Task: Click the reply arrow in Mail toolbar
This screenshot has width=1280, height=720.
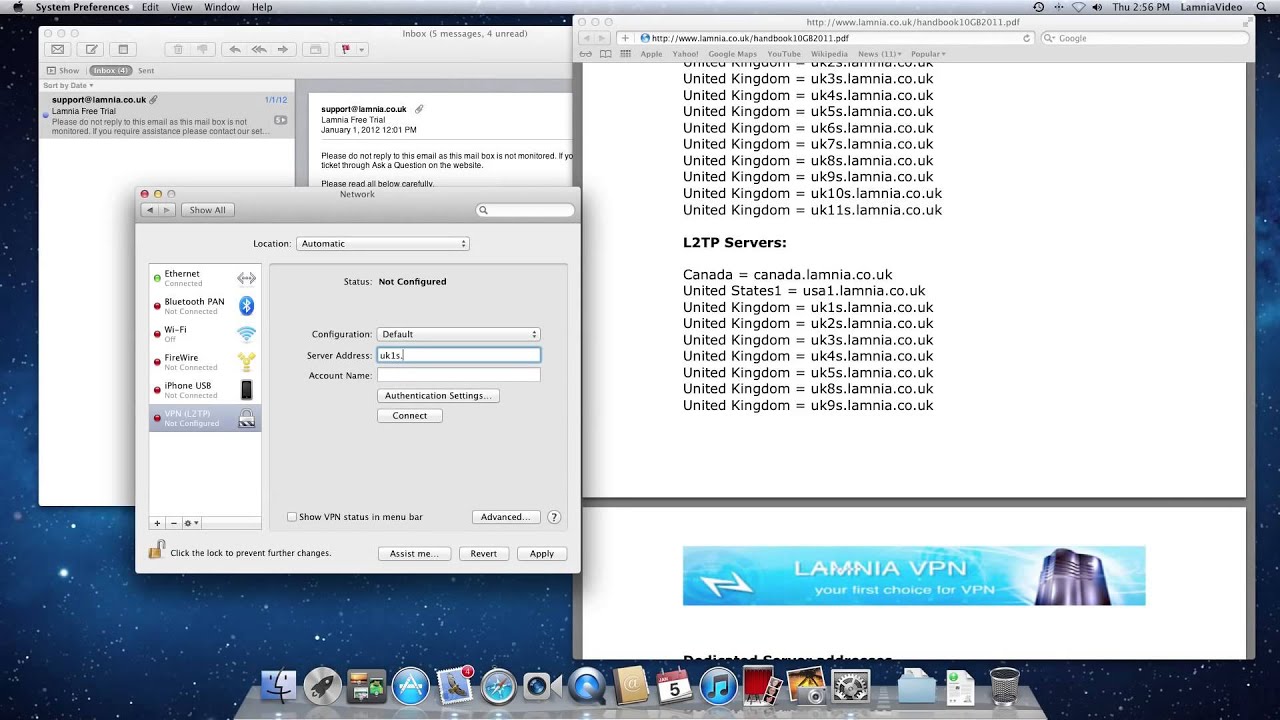Action: (x=234, y=49)
